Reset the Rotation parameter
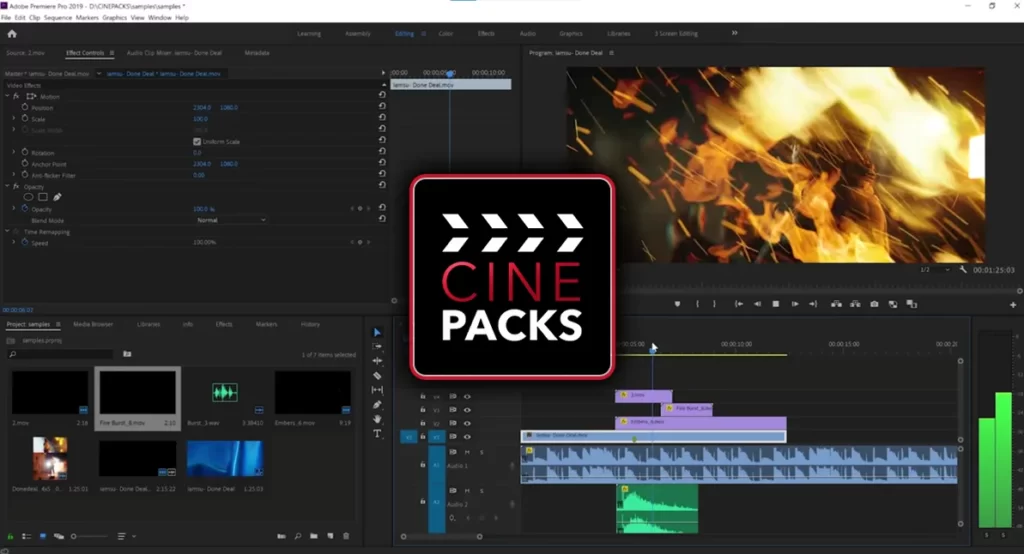Image resolution: width=1024 pixels, height=554 pixels. coord(382,151)
